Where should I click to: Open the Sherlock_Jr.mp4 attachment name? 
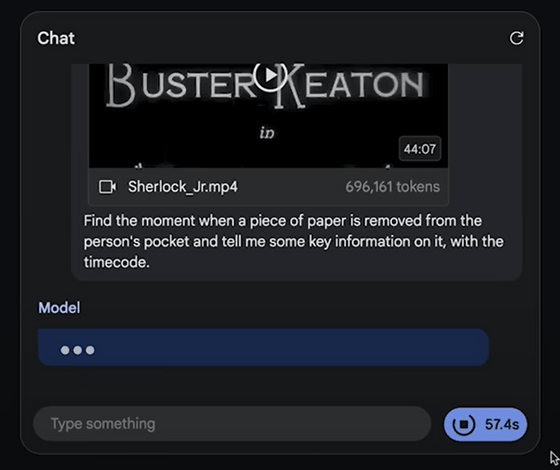tap(182, 187)
